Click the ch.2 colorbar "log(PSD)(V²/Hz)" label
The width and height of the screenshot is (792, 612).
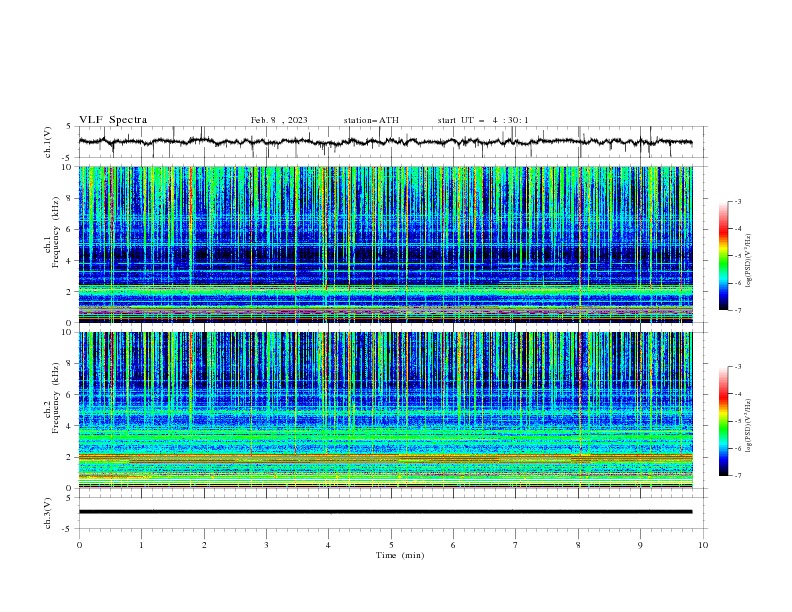tap(749, 426)
